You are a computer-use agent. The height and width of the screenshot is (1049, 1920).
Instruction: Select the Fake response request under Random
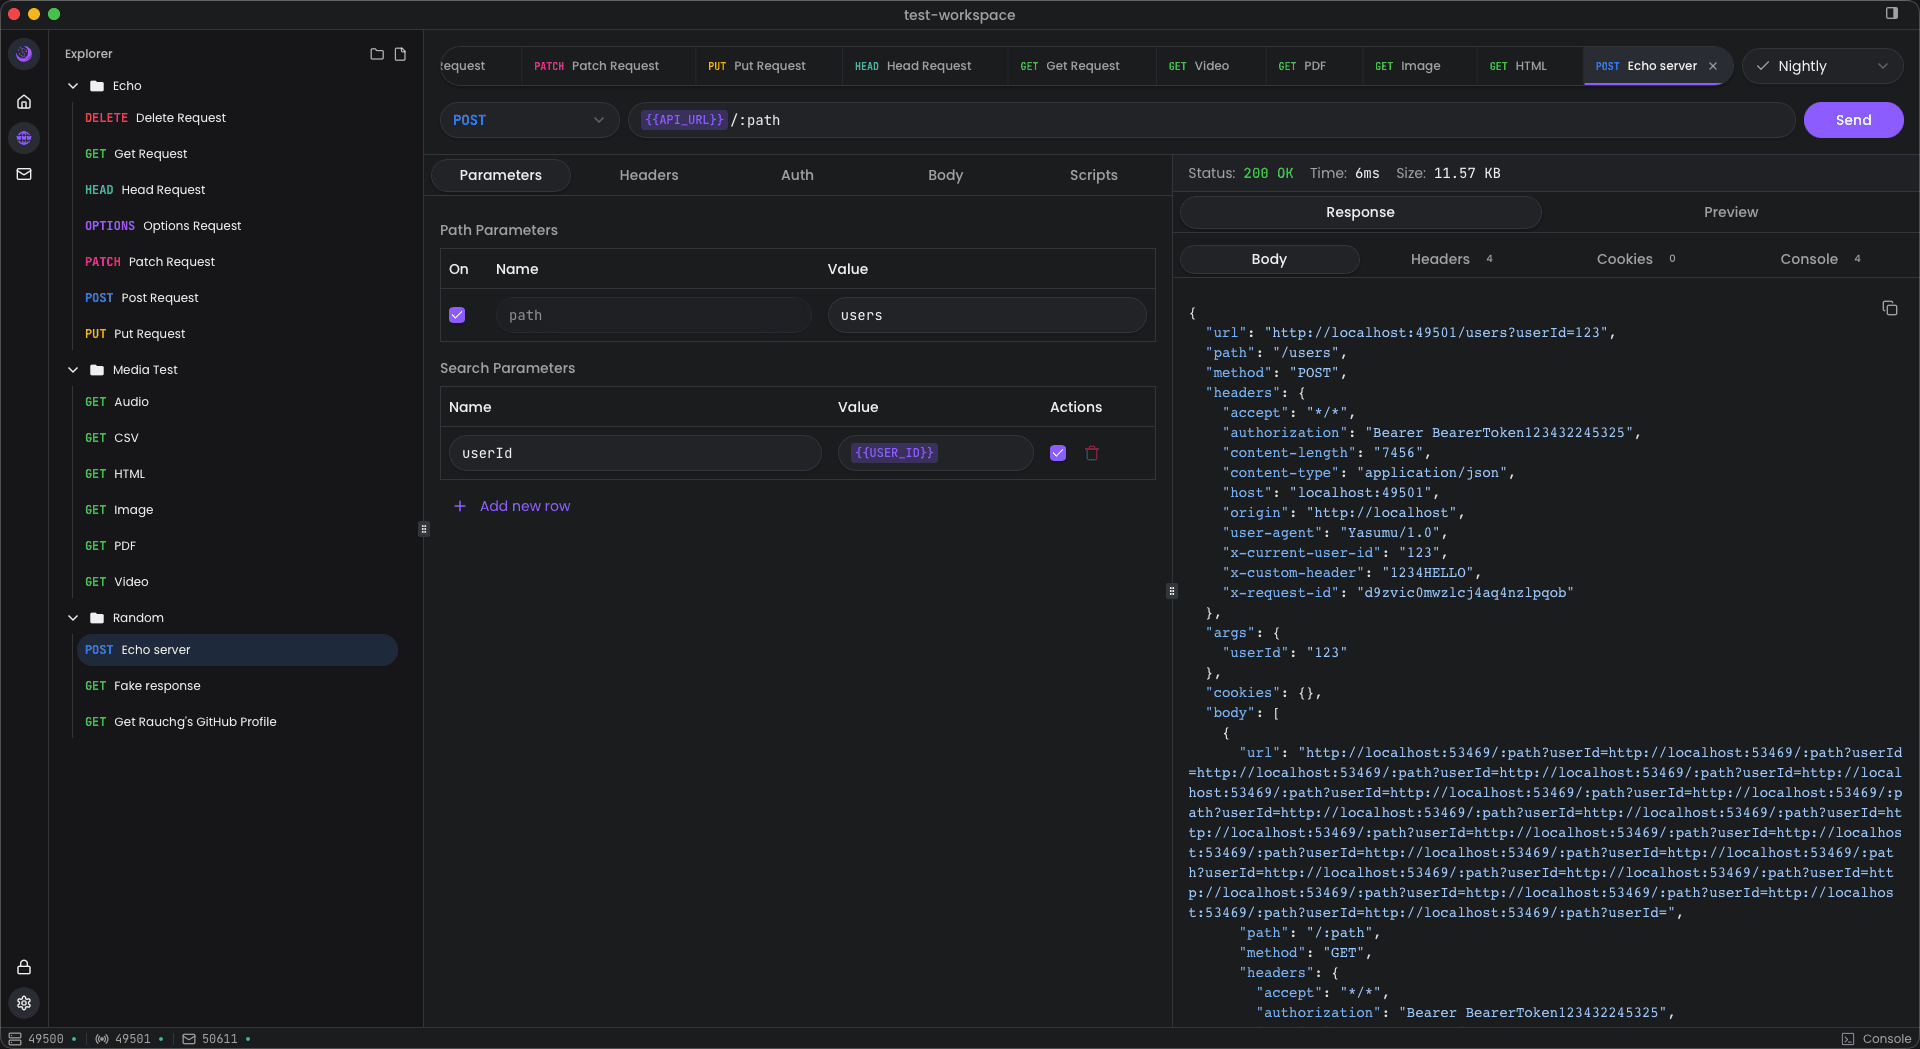click(155, 686)
